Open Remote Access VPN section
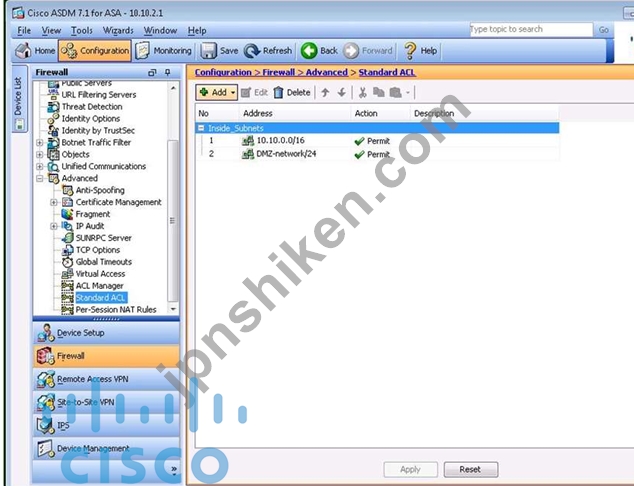The height and width of the screenshot is (486, 634). (x=106, y=379)
